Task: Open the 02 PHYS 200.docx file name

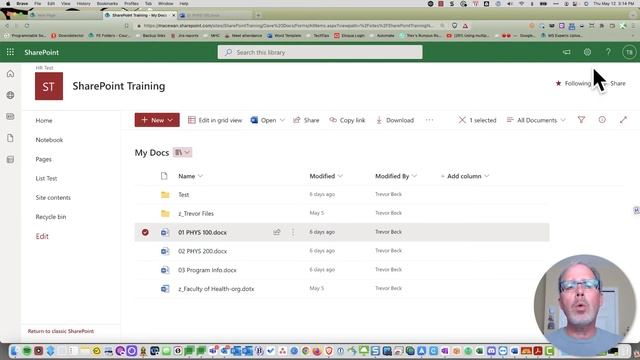Action: (x=202, y=251)
